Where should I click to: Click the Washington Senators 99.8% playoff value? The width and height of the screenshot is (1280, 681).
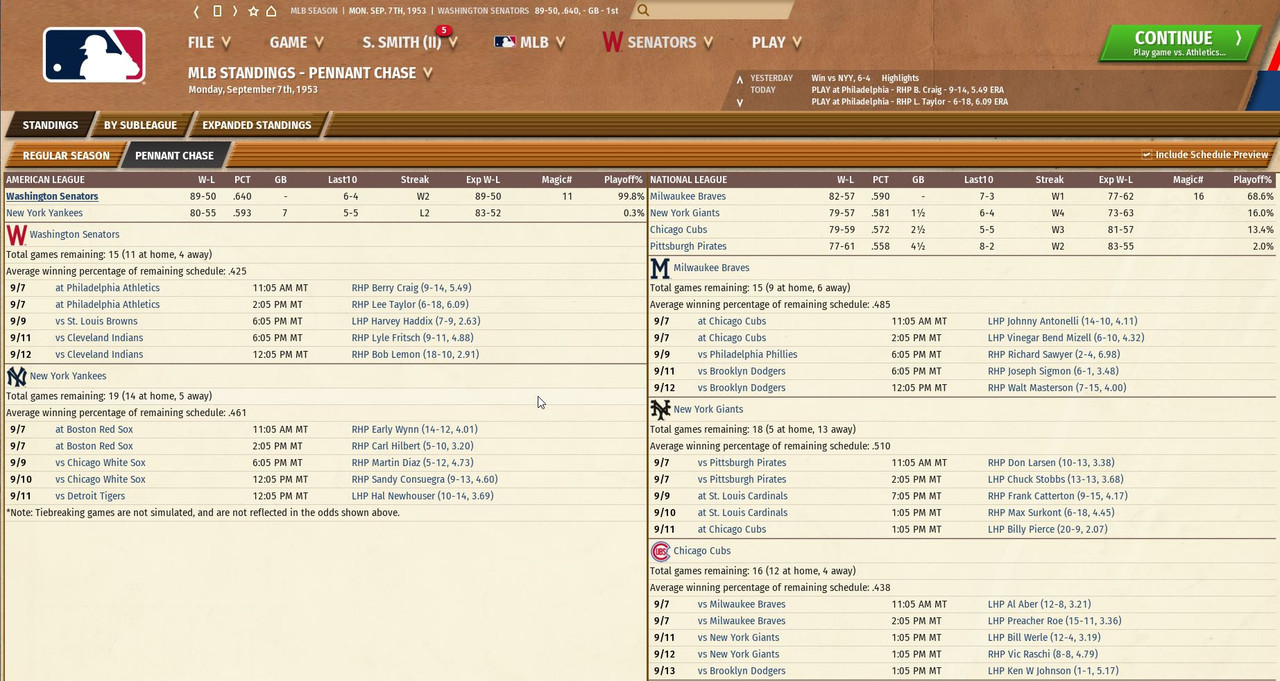[631, 197]
